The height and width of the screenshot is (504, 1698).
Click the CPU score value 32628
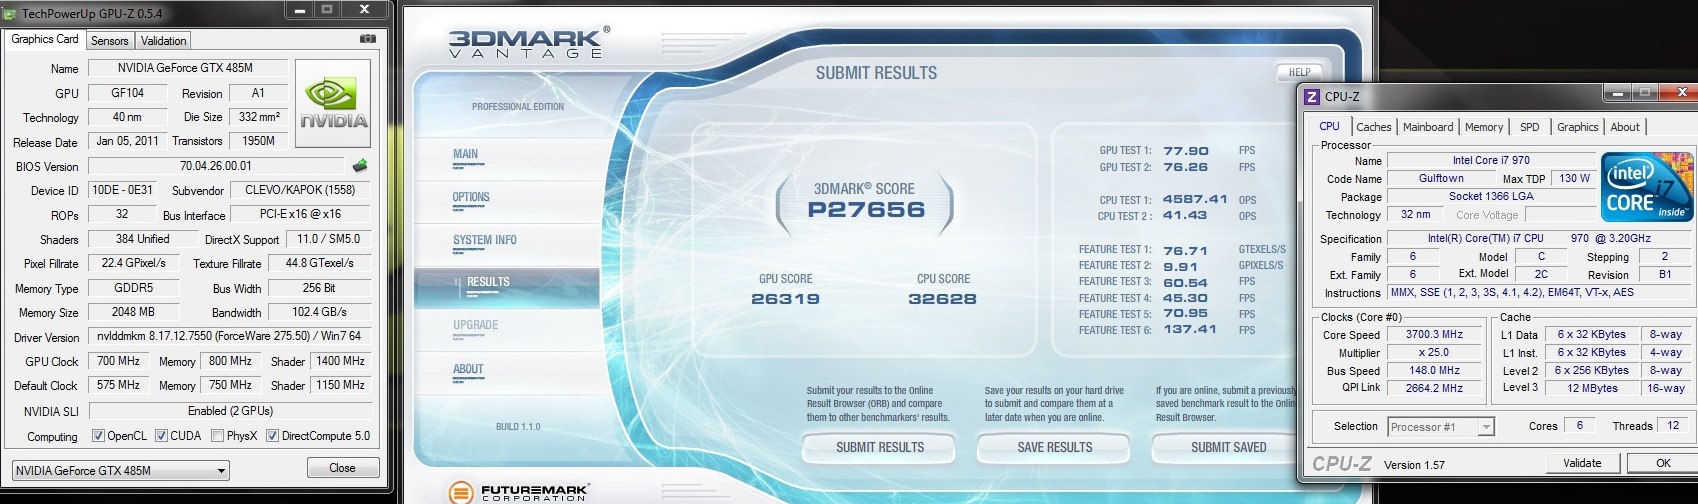pyautogui.click(x=943, y=299)
